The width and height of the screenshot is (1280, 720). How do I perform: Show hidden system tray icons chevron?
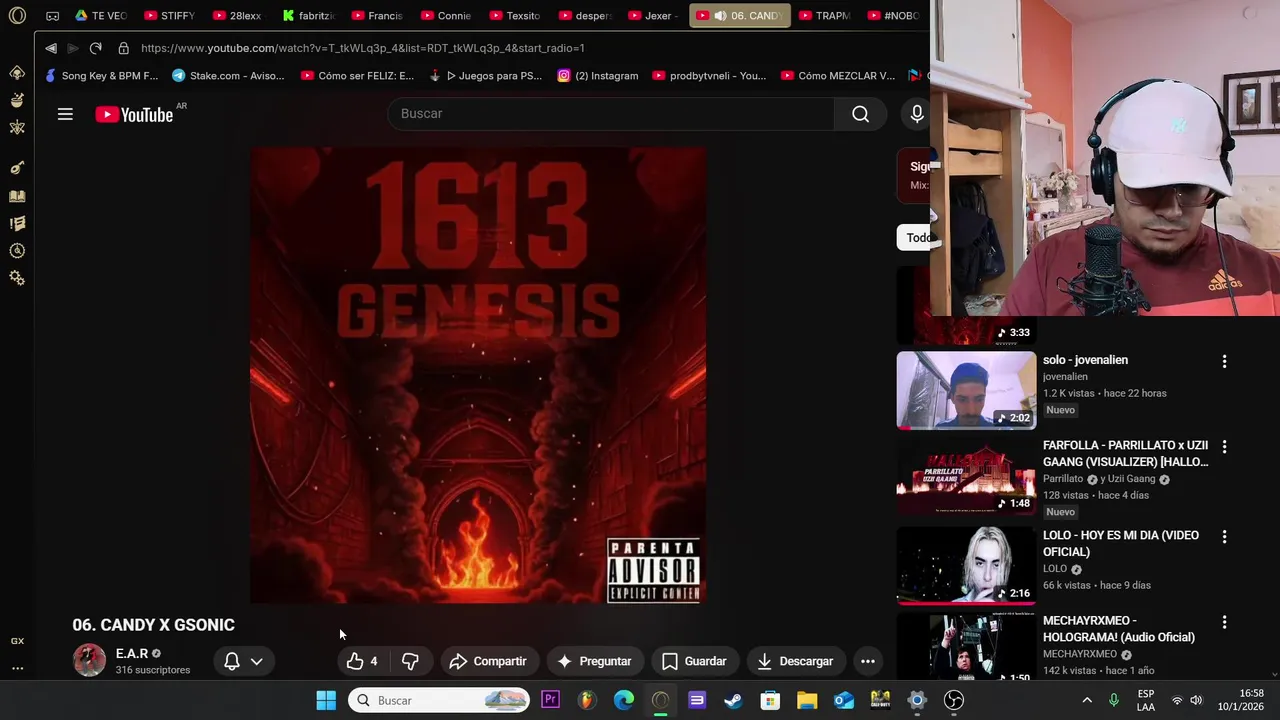1087,700
